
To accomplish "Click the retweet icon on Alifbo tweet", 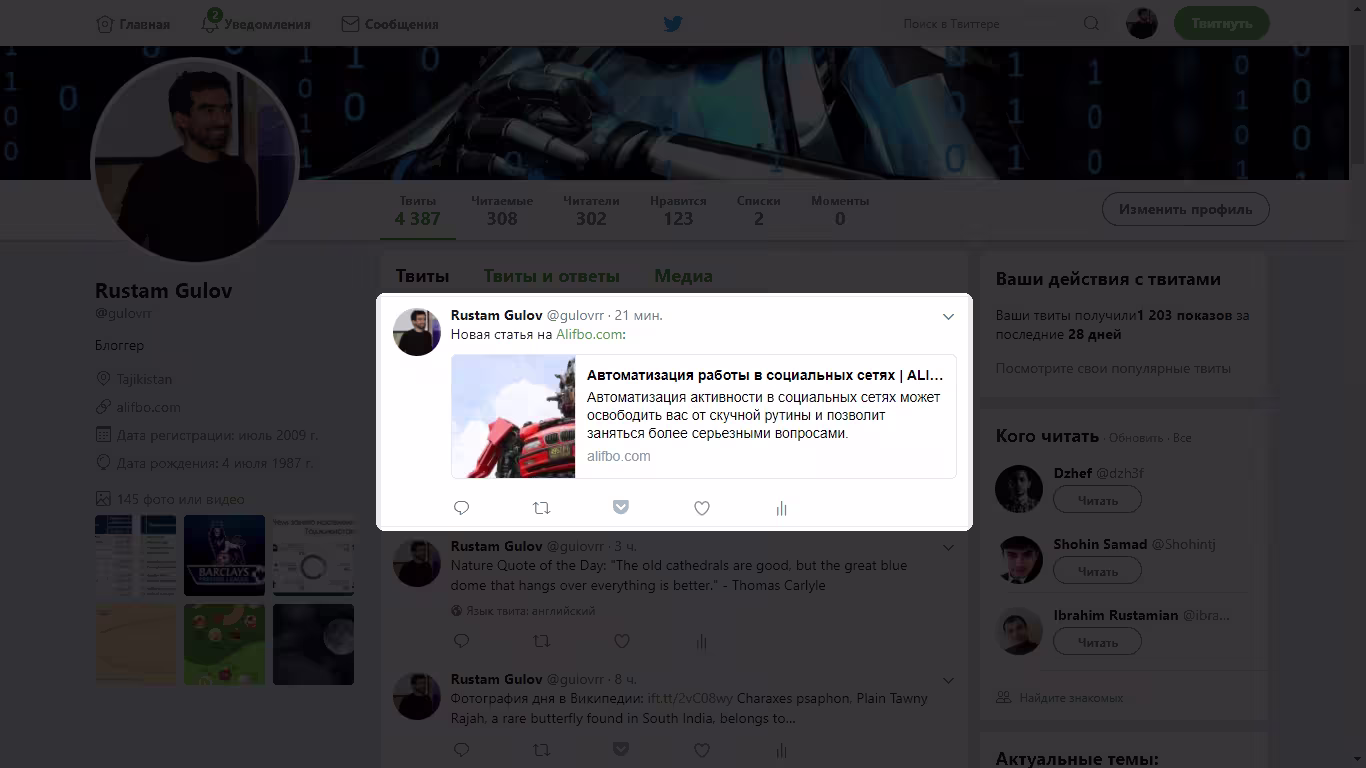I will click(541, 508).
